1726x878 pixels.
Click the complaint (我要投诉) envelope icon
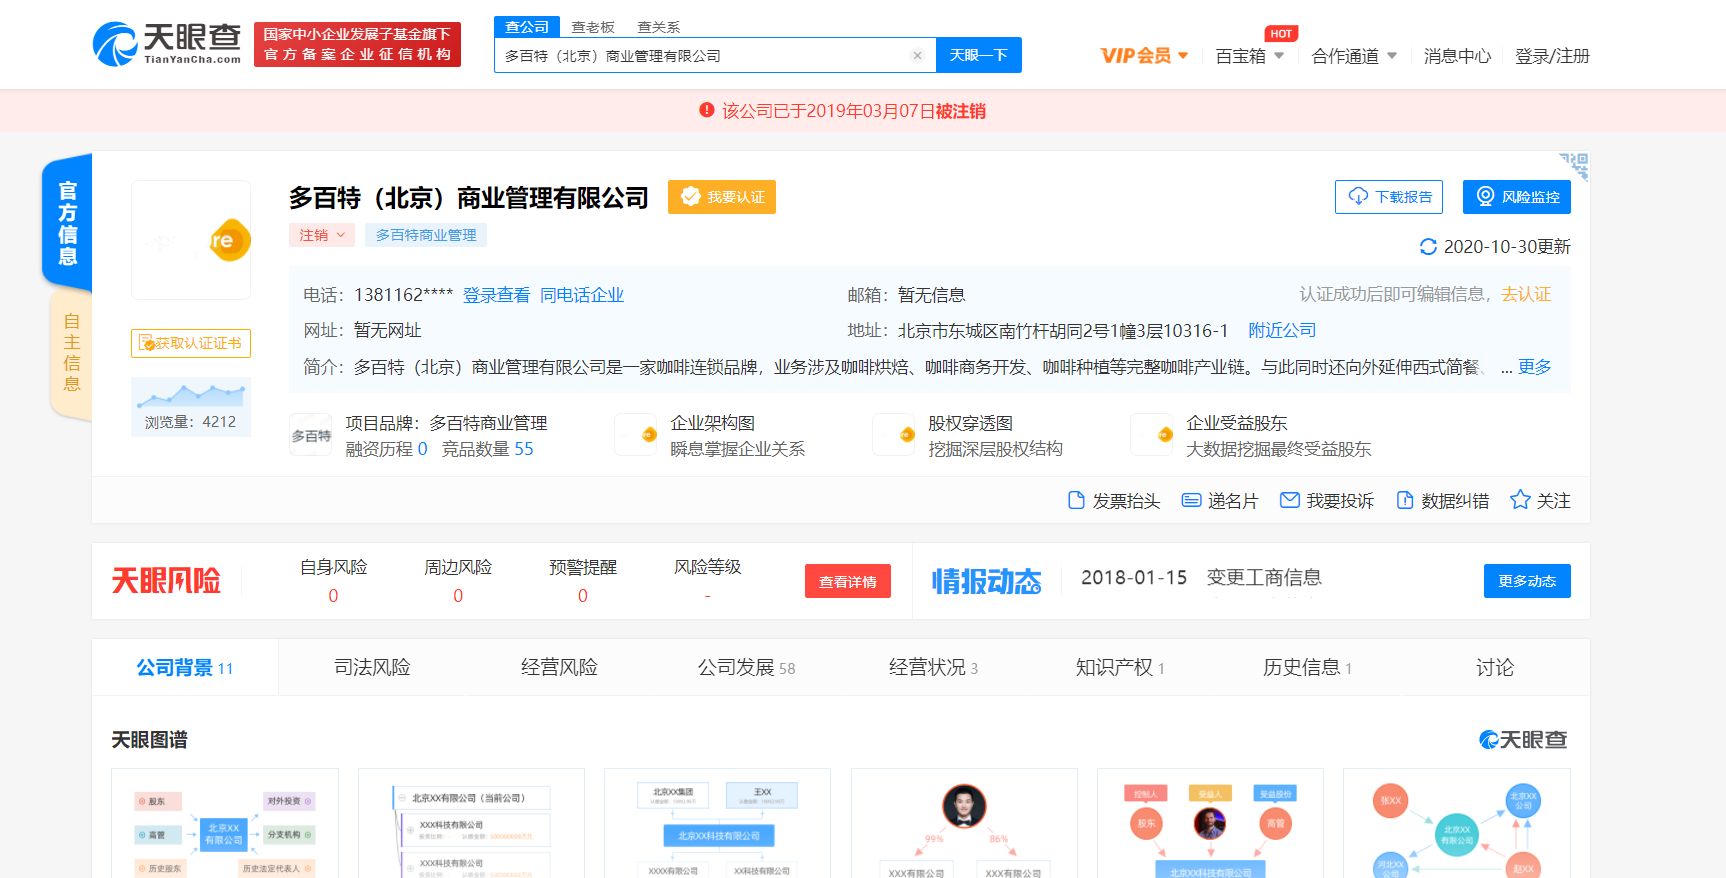(x=1290, y=500)
